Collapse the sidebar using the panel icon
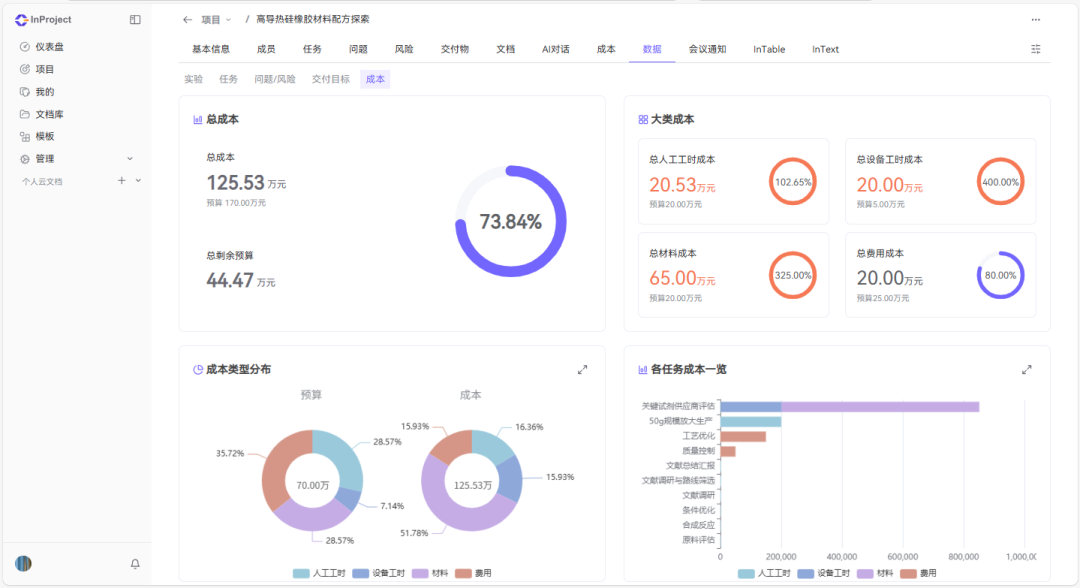The width and height of the screenshot is (1080, 588). click(x=136, y=19)
